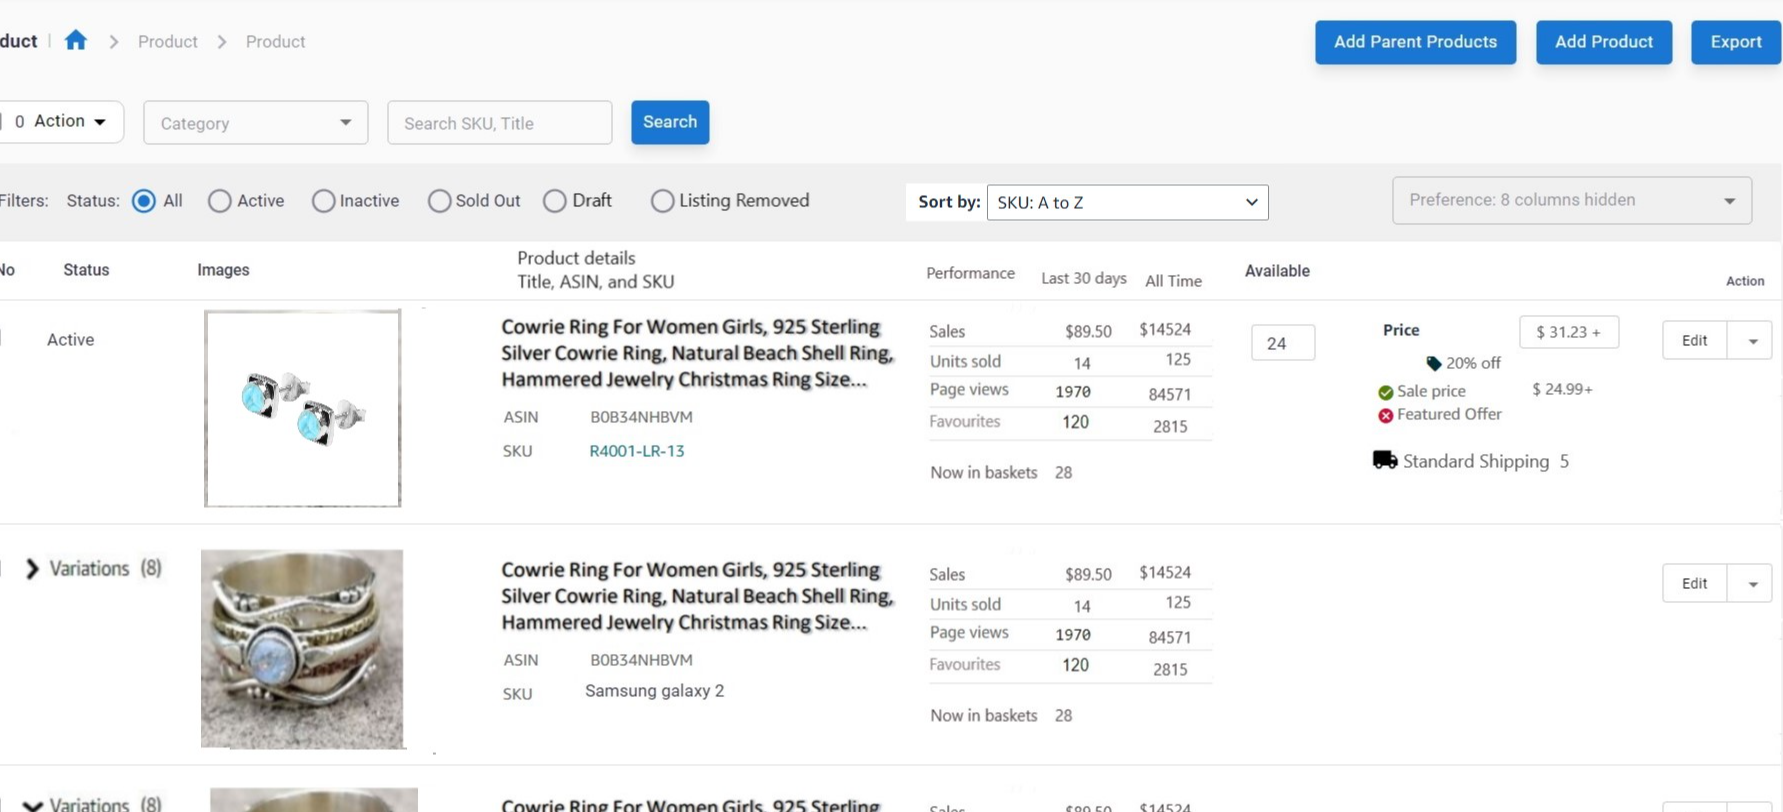Open Edit dropdown arrow for first product
1783x812 pixels.
point(1751,341)
